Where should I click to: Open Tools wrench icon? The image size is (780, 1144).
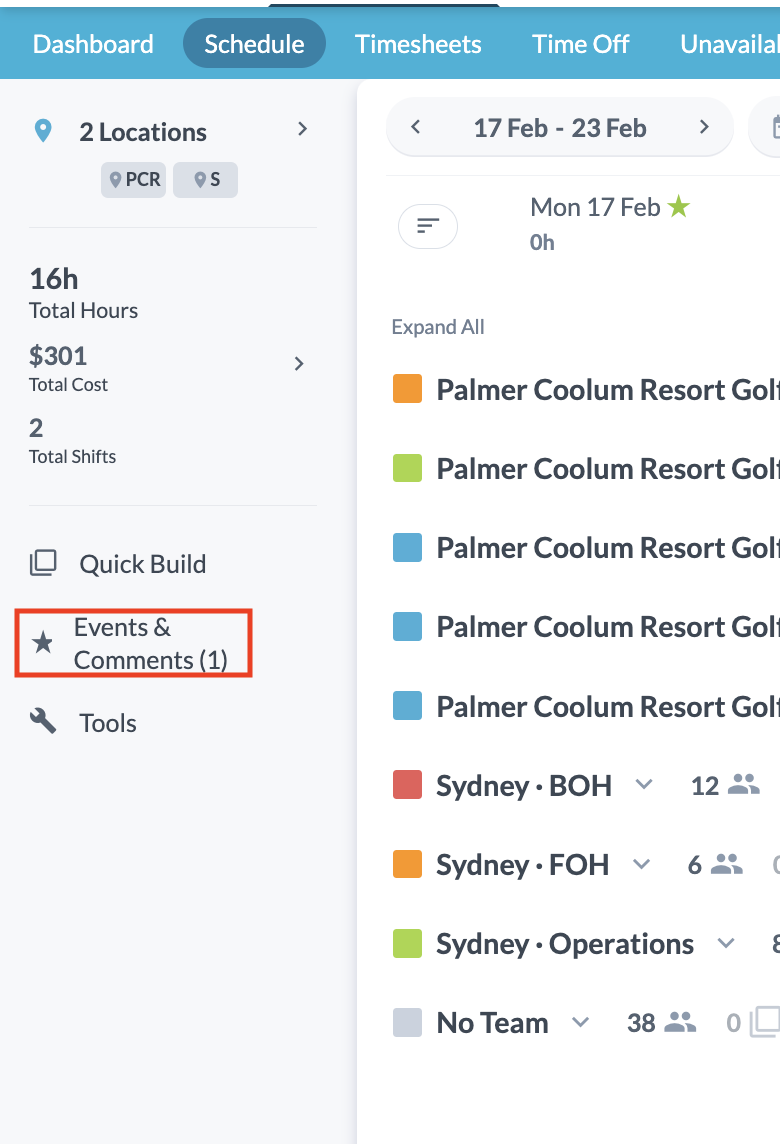43,722
